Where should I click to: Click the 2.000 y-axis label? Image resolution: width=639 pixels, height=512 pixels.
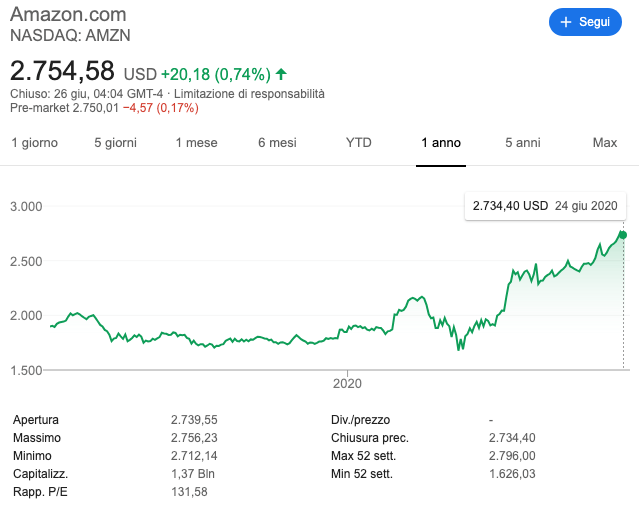[x=26, y=316]
